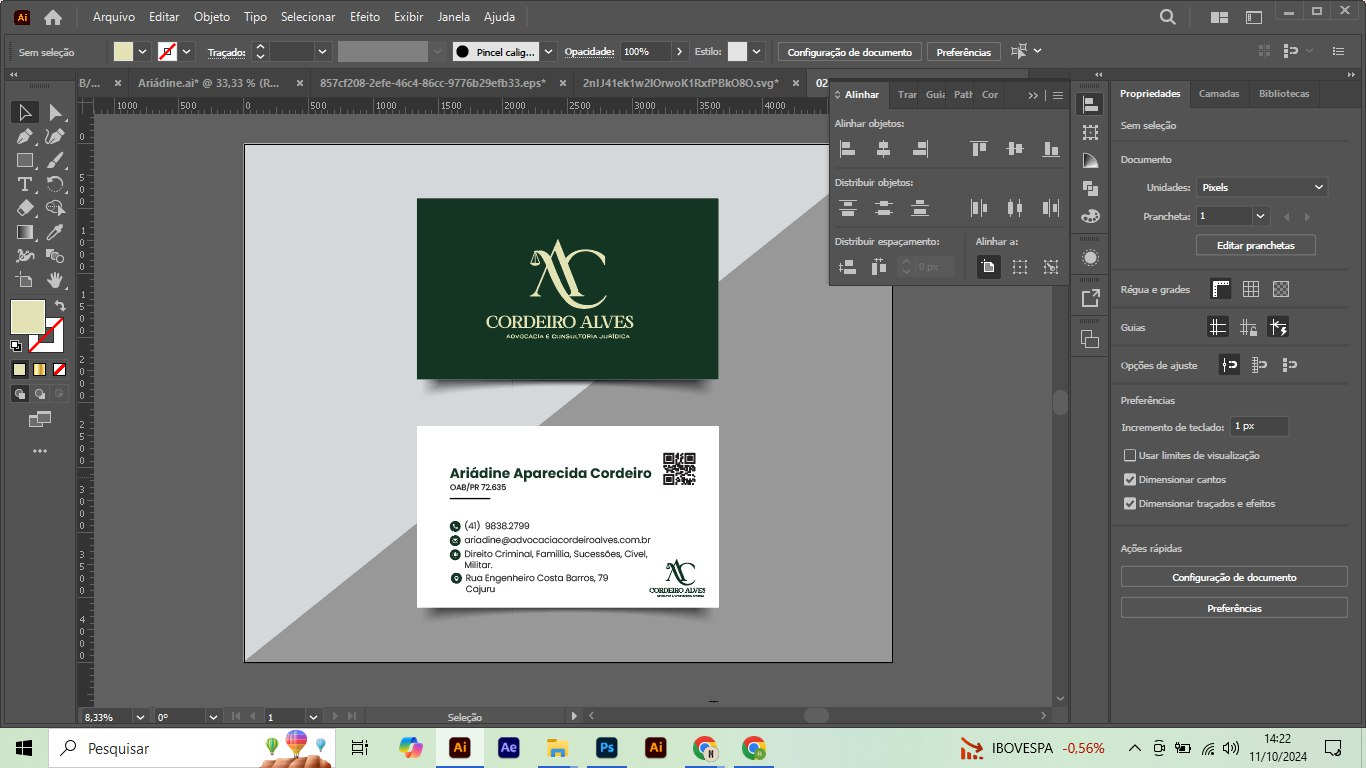
Task: Switch to the Bibliotecas tab
Action: point(1284,93)
